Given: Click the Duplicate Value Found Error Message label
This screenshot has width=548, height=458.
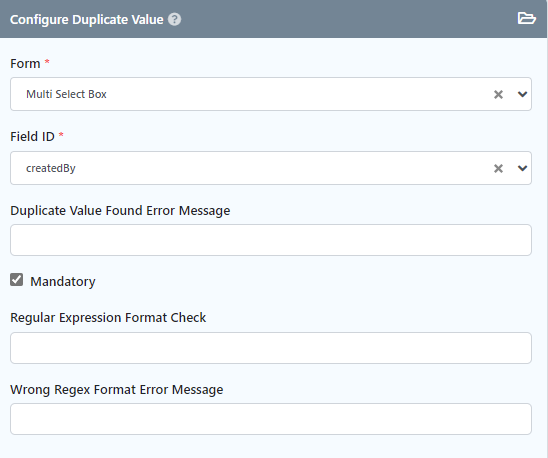Looking at the screenshot, I should tap(120, 211).
